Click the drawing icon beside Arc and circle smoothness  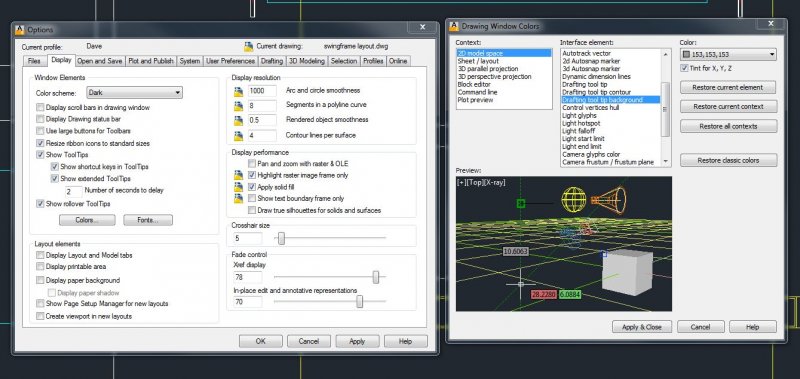(238, 91)
